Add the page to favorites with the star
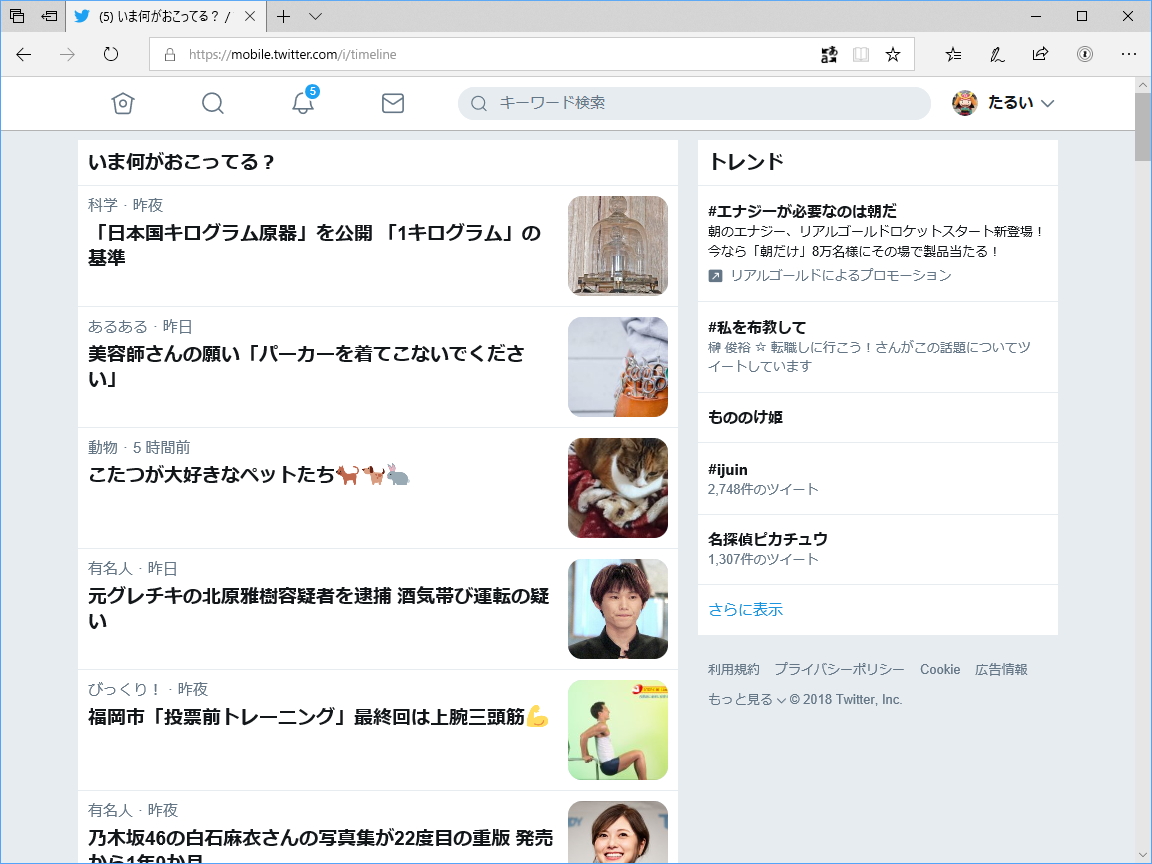Viewport: 1152px width, 864px height. tap(891, 55)
